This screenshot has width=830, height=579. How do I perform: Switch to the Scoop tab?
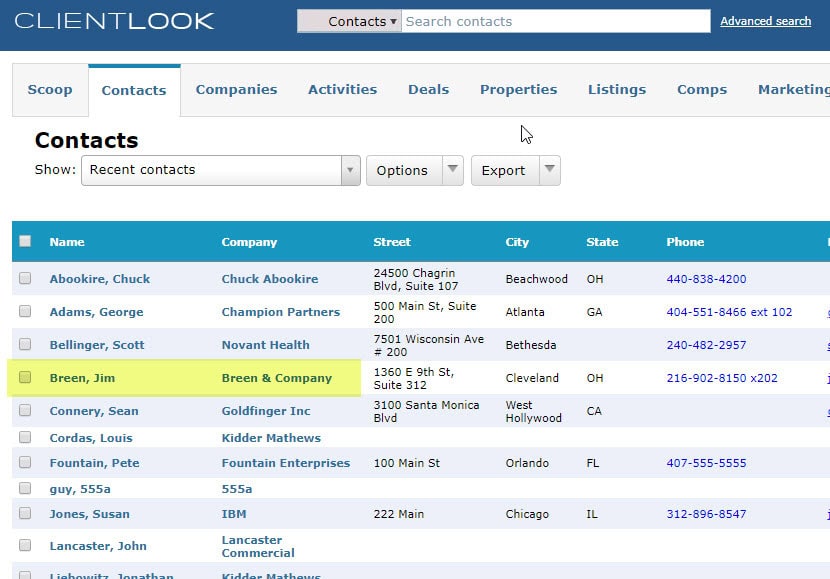[50, 89]
